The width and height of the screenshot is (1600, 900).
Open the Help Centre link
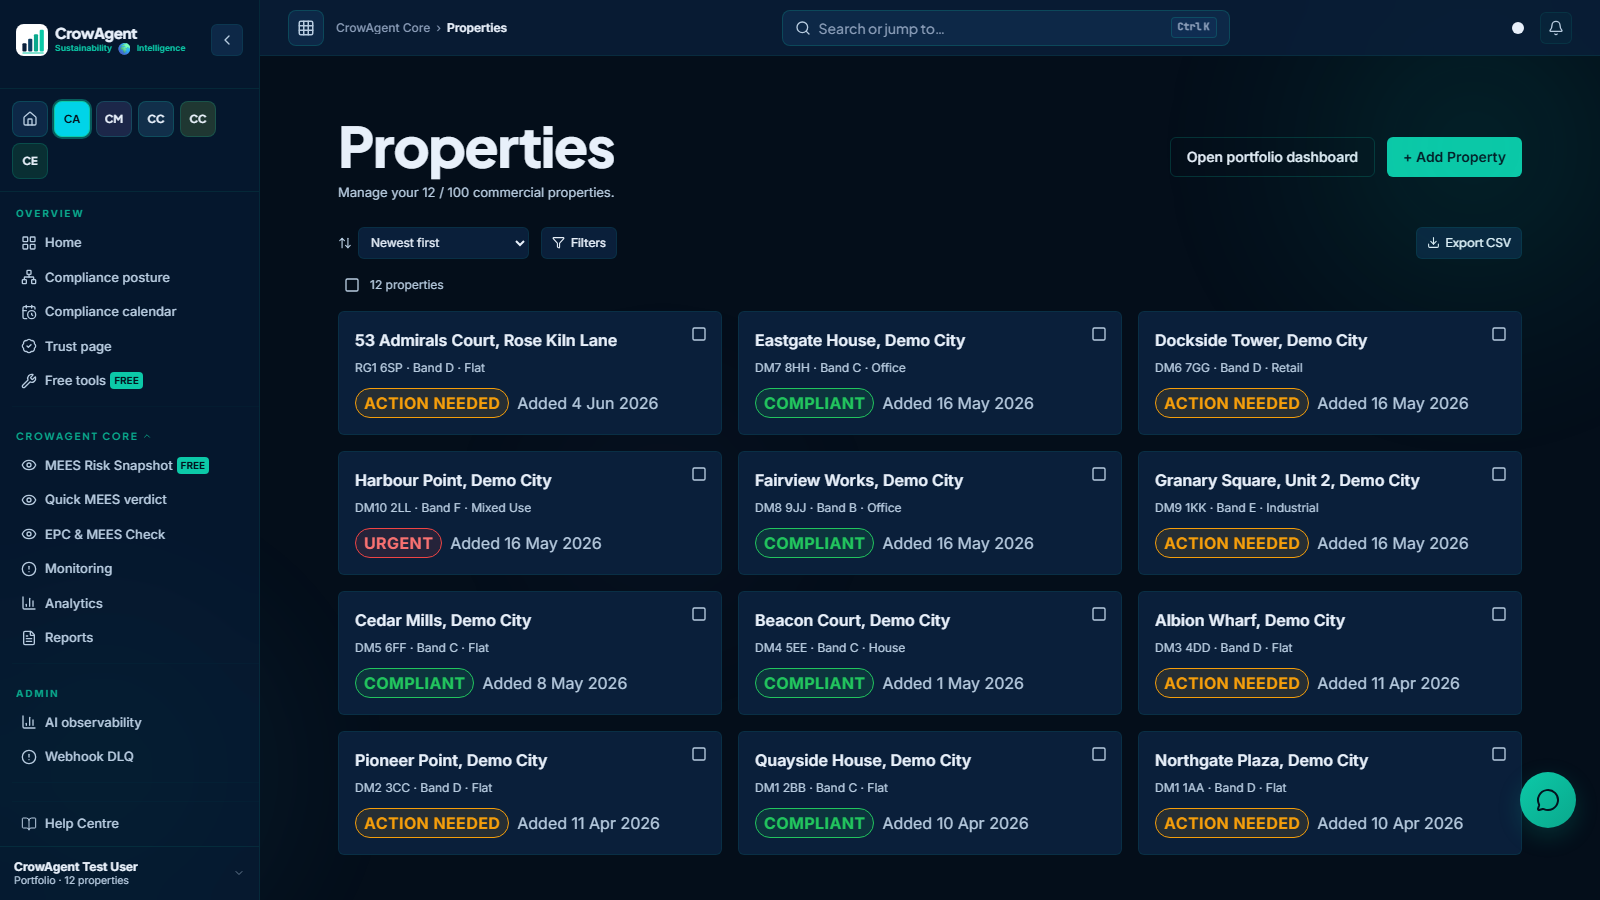(x=82, y=824)
